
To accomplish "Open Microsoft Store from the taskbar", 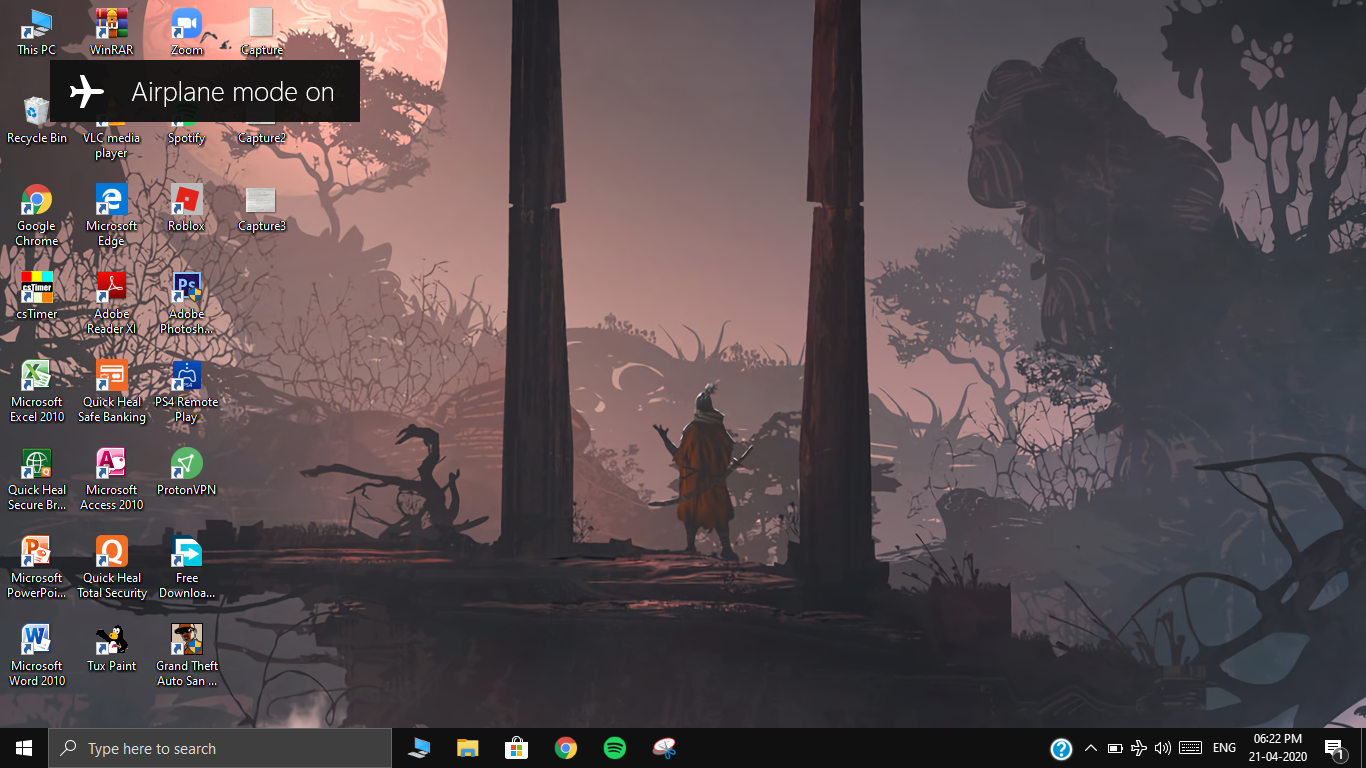I will click(516, 748).
